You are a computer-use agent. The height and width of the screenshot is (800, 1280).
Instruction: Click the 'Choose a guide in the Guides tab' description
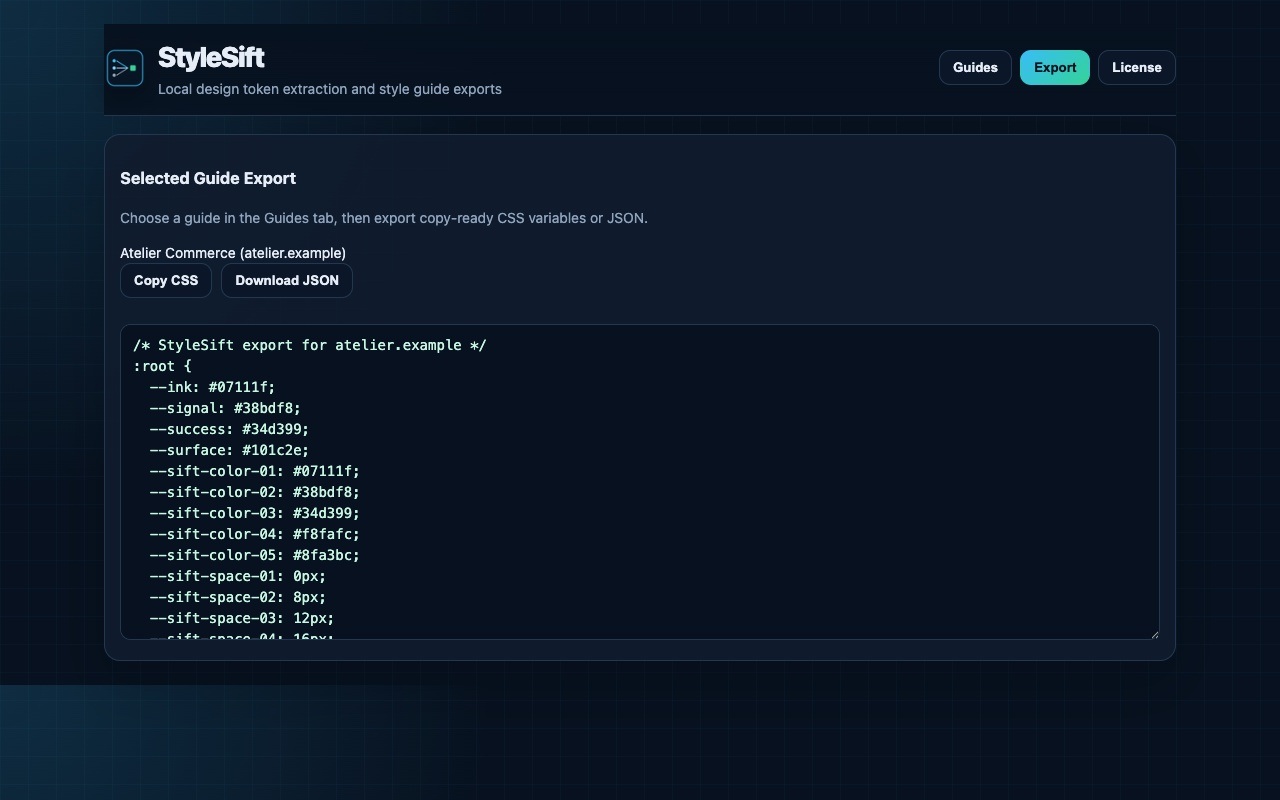[384, 218]
